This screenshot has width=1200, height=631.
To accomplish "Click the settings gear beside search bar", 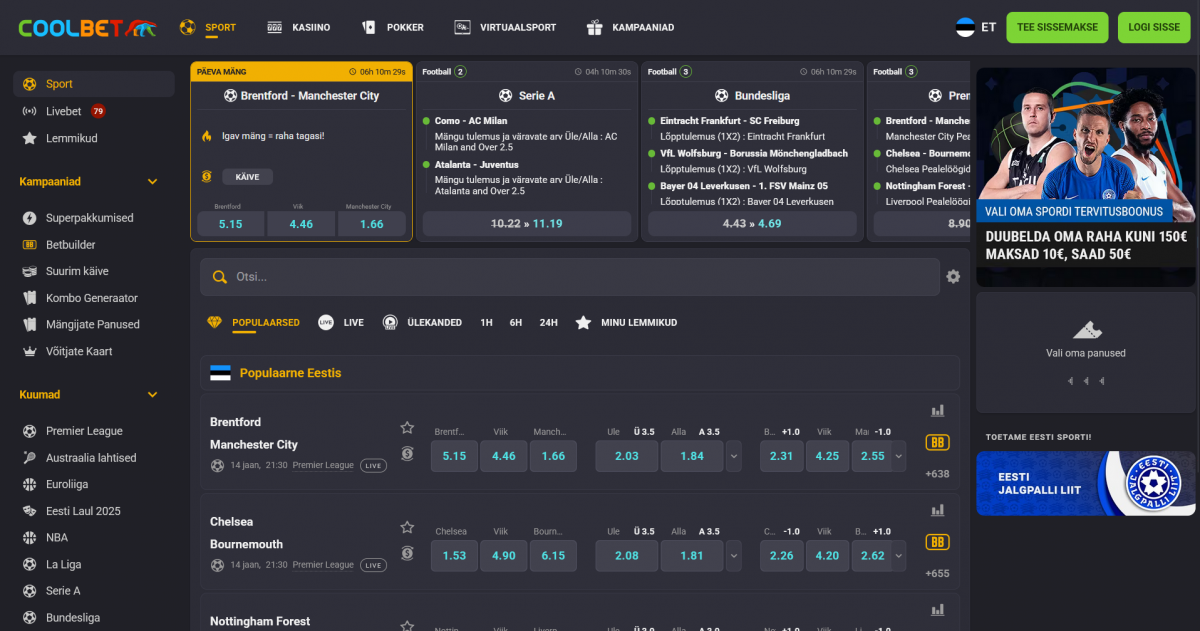I will click(x=953, y=277).
